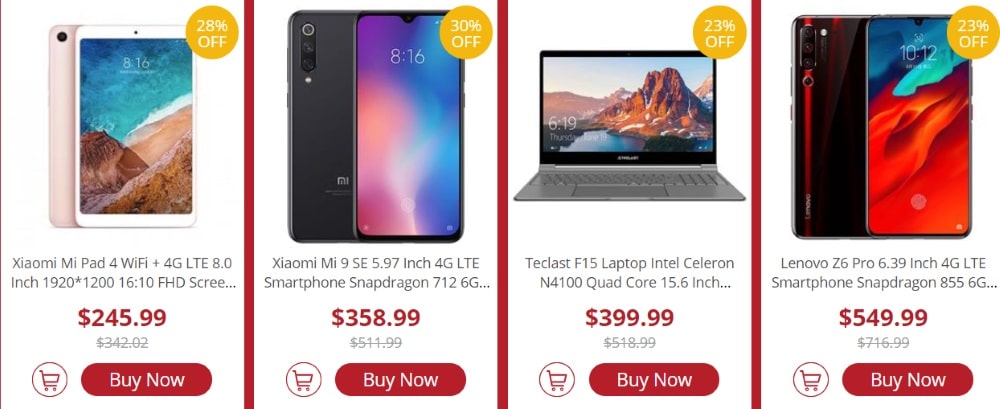The width and height of the screenshot is (1000, 409).
Task: Click the 30% OFF badge on Mi 9 SE
Action: (x=466, y=33)
